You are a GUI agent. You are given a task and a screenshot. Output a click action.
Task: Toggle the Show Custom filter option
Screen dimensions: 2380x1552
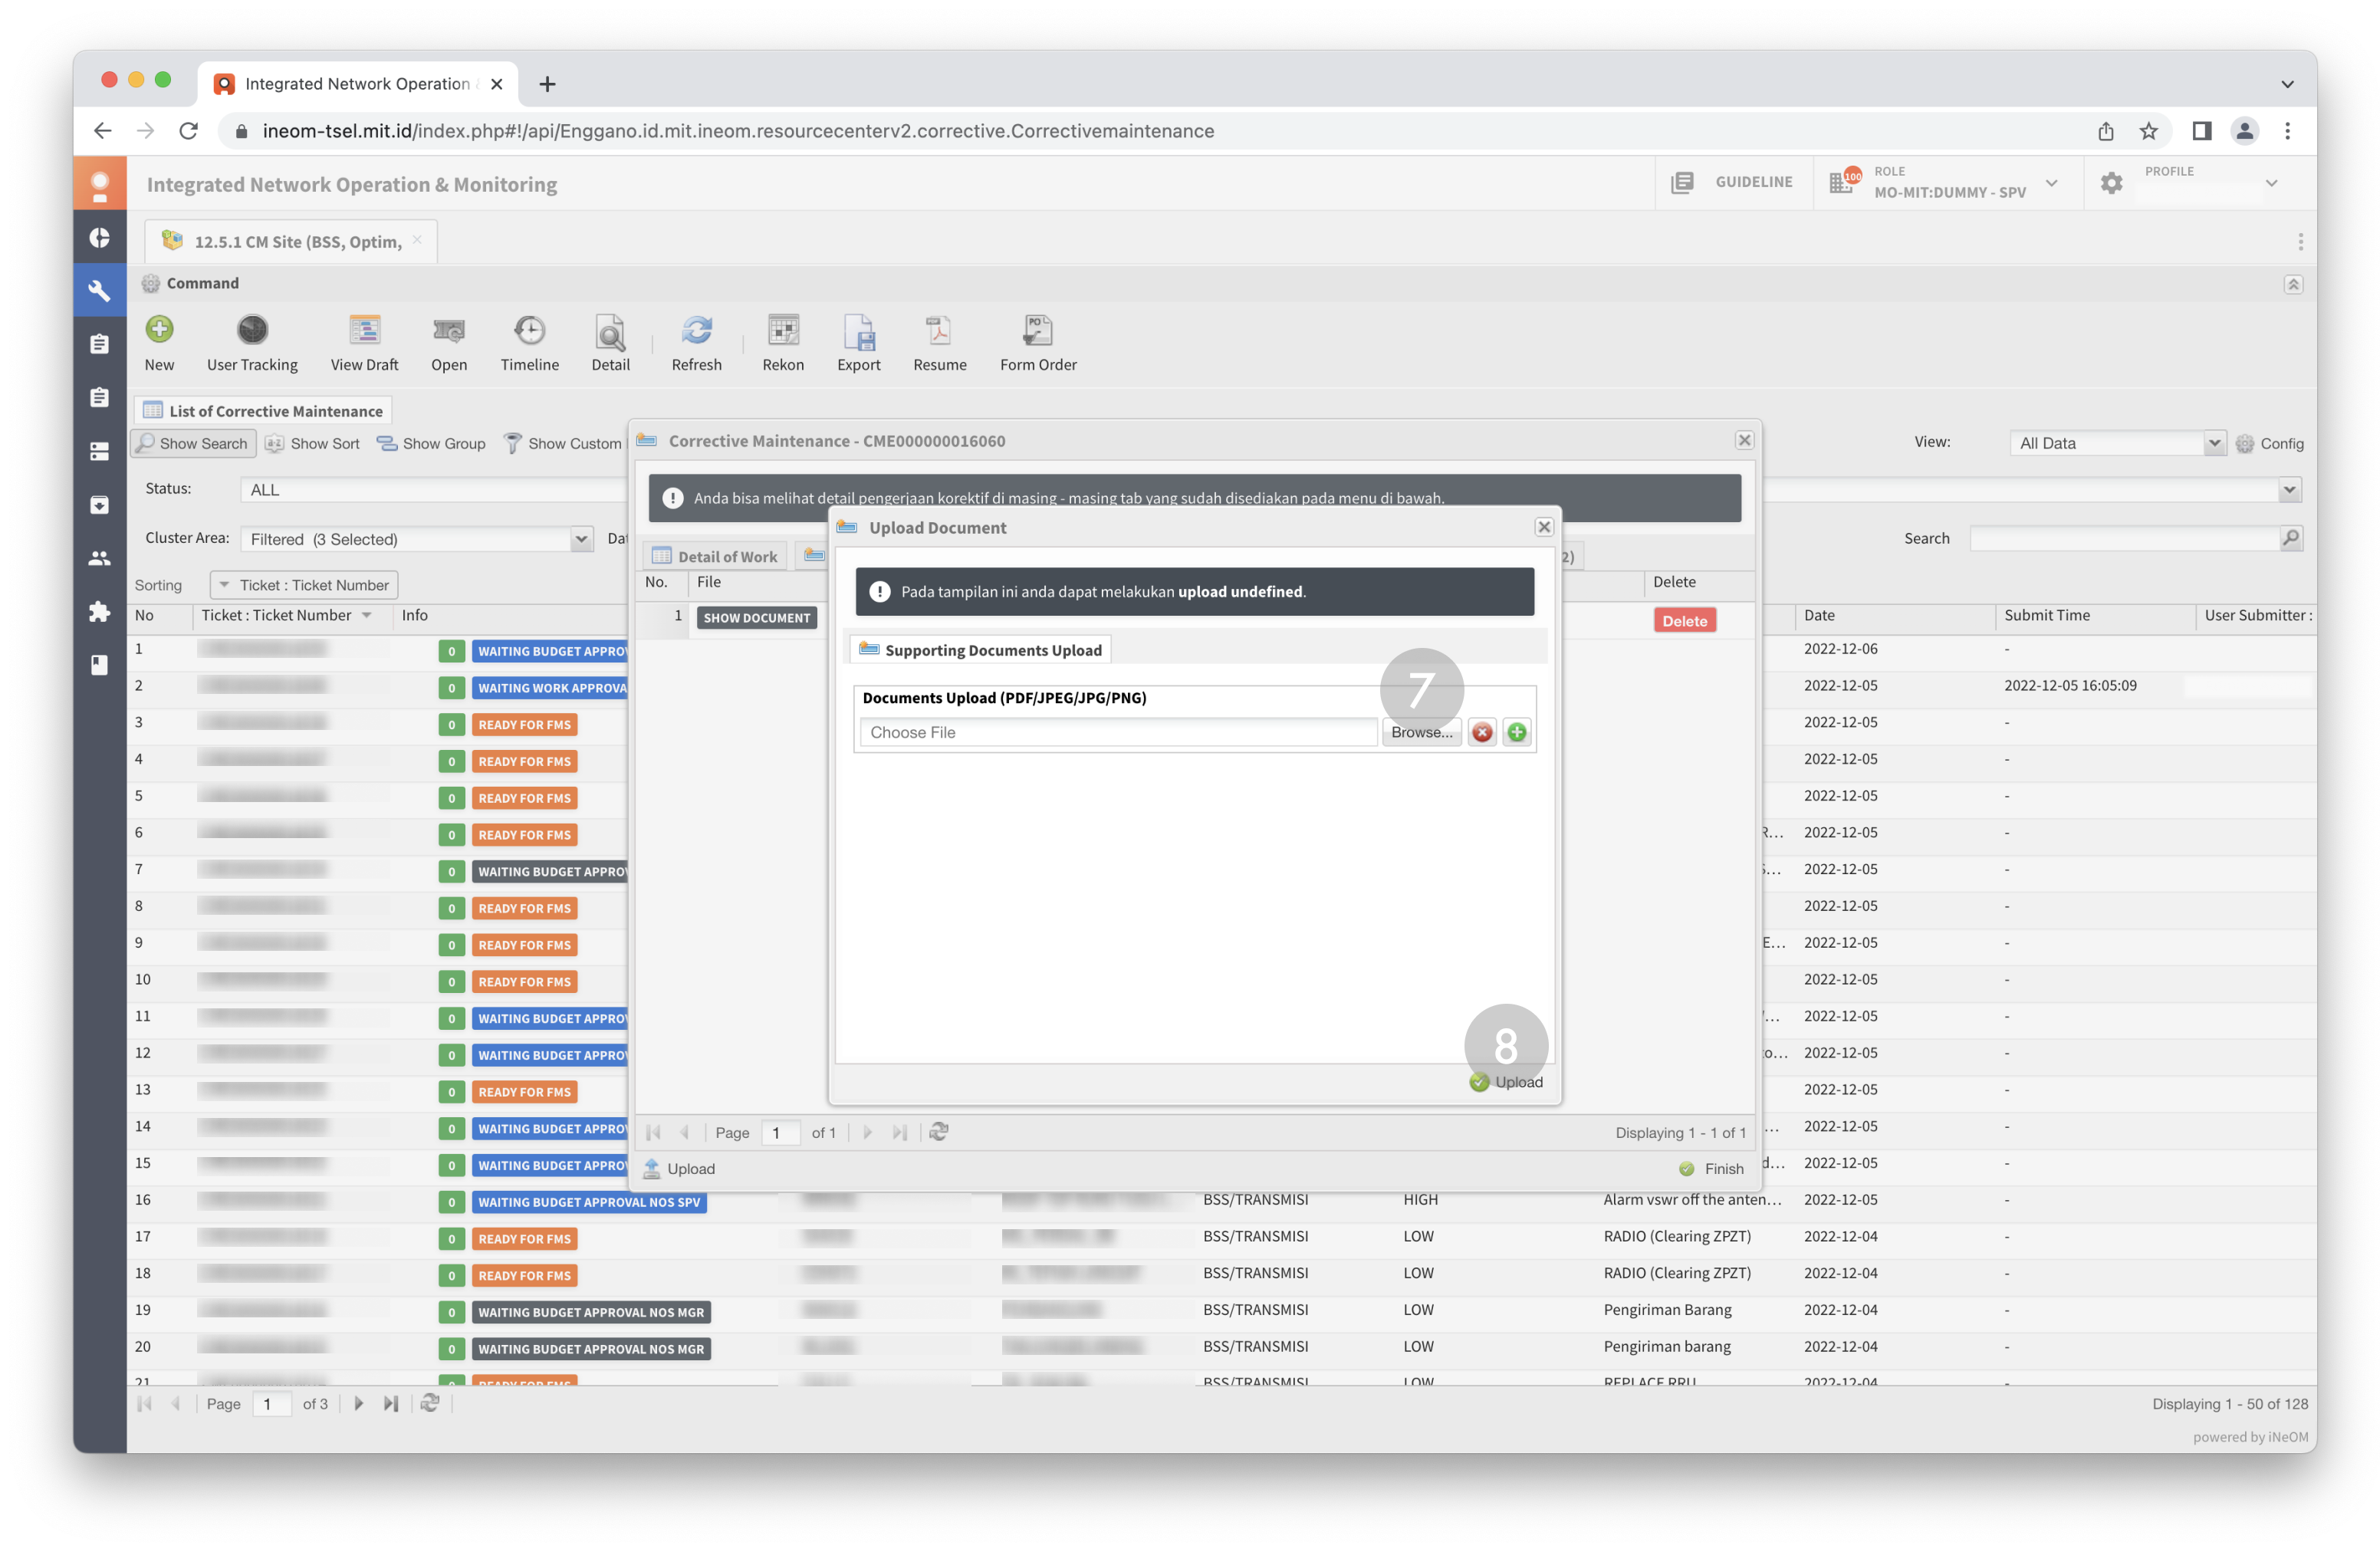coord(563,443)
